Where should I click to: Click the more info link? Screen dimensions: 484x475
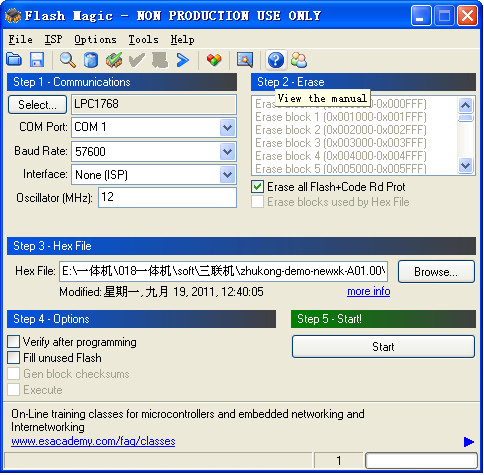[x=369, y=291]
